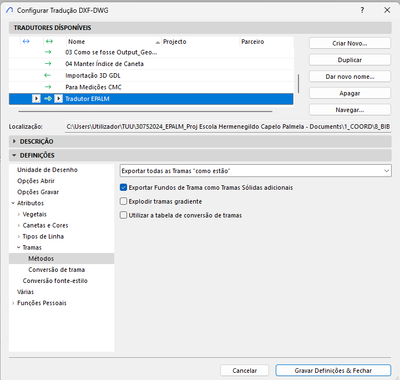Click the Apagar button
The width and height of the screenshot is (400, 380).
(x=350, y=93)
